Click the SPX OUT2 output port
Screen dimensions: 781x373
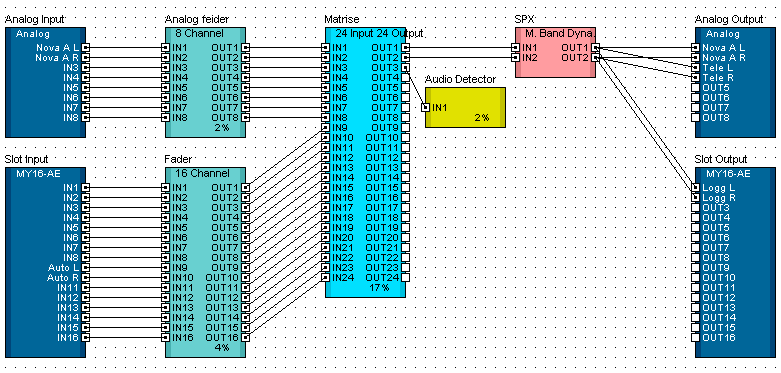pyautogui.click(x=596, y=58)
